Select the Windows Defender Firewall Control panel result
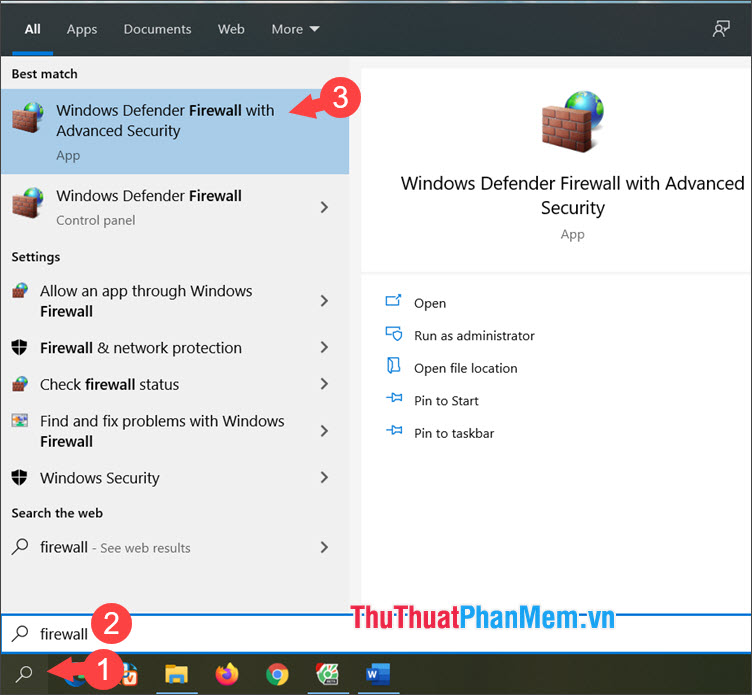 175,207
